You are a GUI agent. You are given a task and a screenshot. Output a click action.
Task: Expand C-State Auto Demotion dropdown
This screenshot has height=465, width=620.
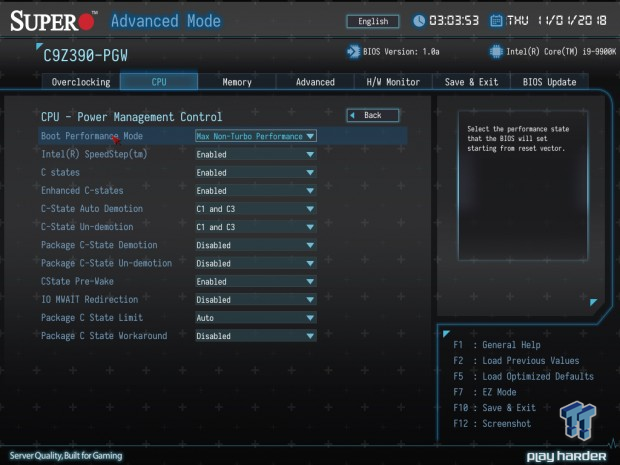tap(256, 209)
